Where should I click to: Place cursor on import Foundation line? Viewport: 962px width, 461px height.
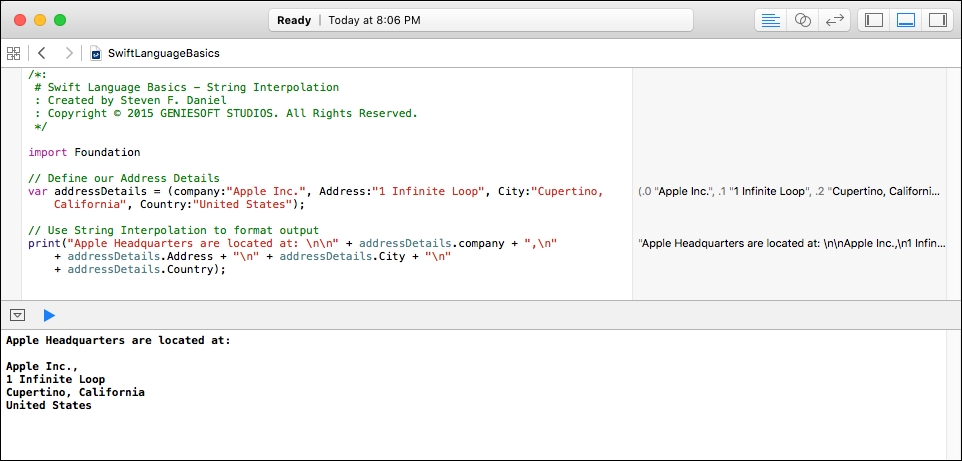(x=84, y=152)
